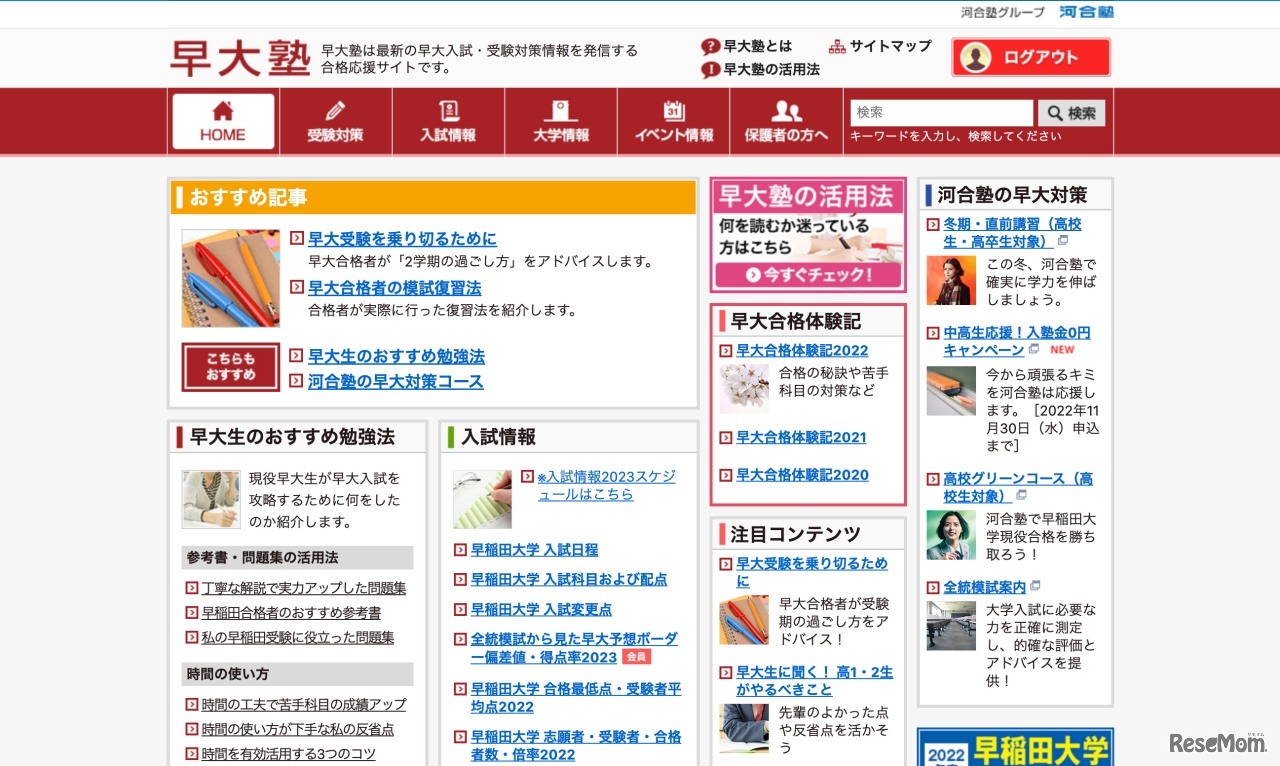The height and width of the screenshot is (766, 1280).
Task: Click the external-link icon beside キャンペーン
Action: (1034, 349)
